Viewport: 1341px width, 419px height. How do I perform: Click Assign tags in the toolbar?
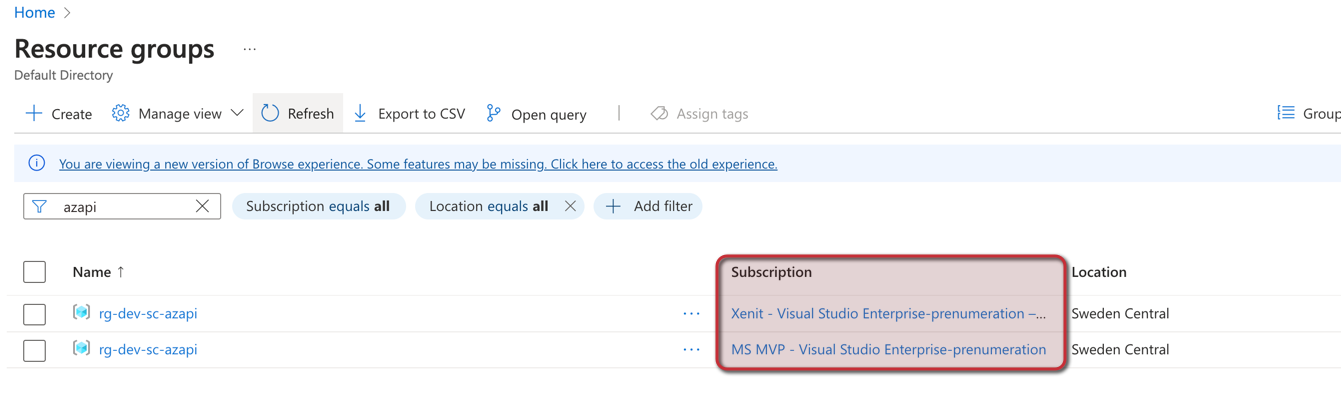[699, 114]
